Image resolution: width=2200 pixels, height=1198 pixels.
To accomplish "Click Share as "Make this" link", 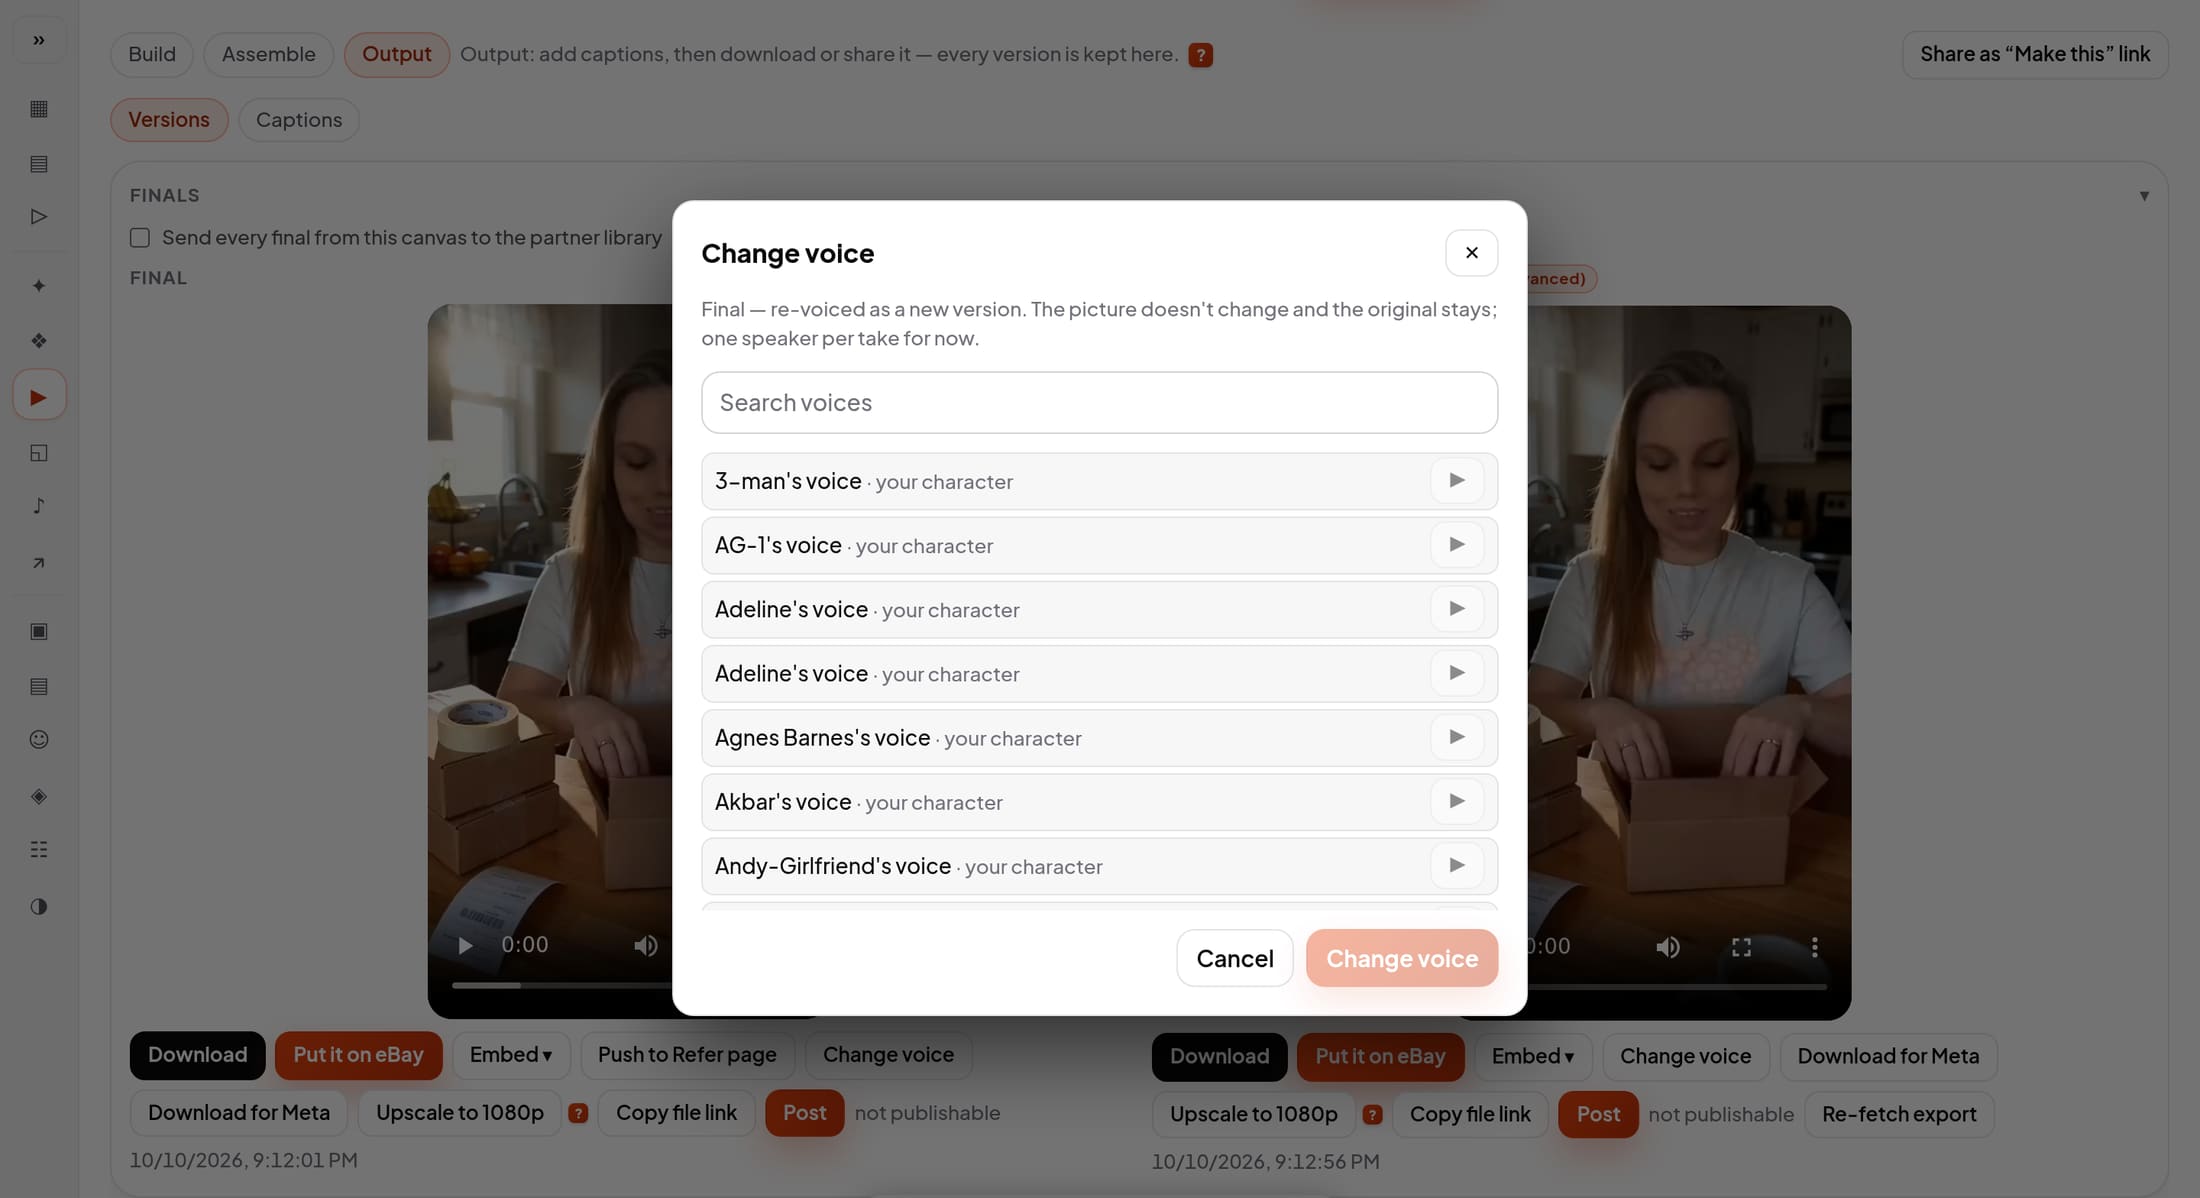I will [x=2034, y=54].
